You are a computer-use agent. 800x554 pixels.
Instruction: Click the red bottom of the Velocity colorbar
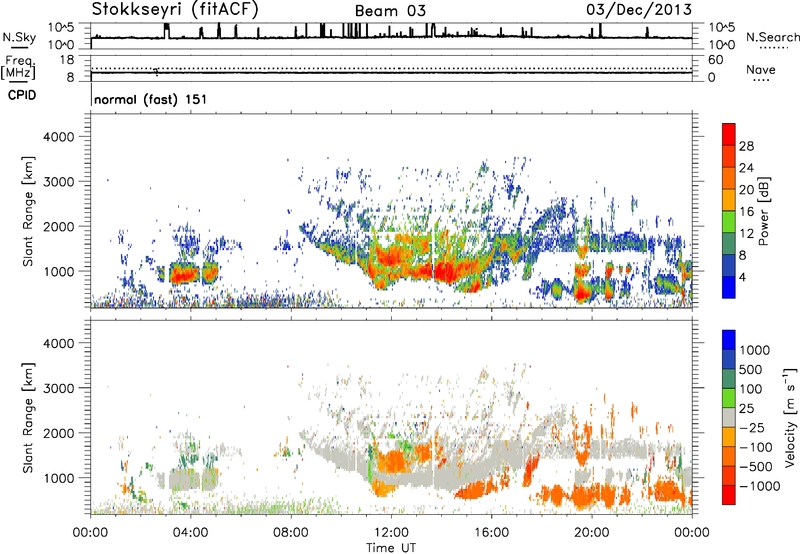(x=729, y=495)
